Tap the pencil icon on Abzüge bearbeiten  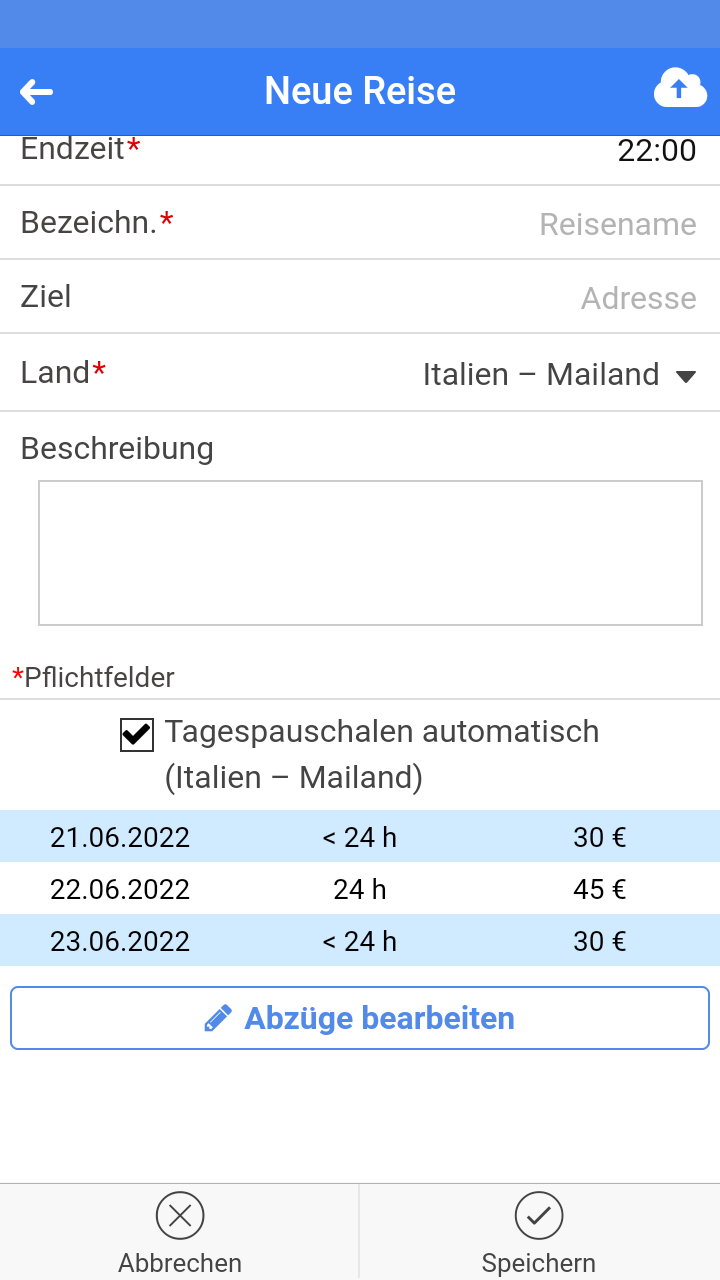(218, 1017)
